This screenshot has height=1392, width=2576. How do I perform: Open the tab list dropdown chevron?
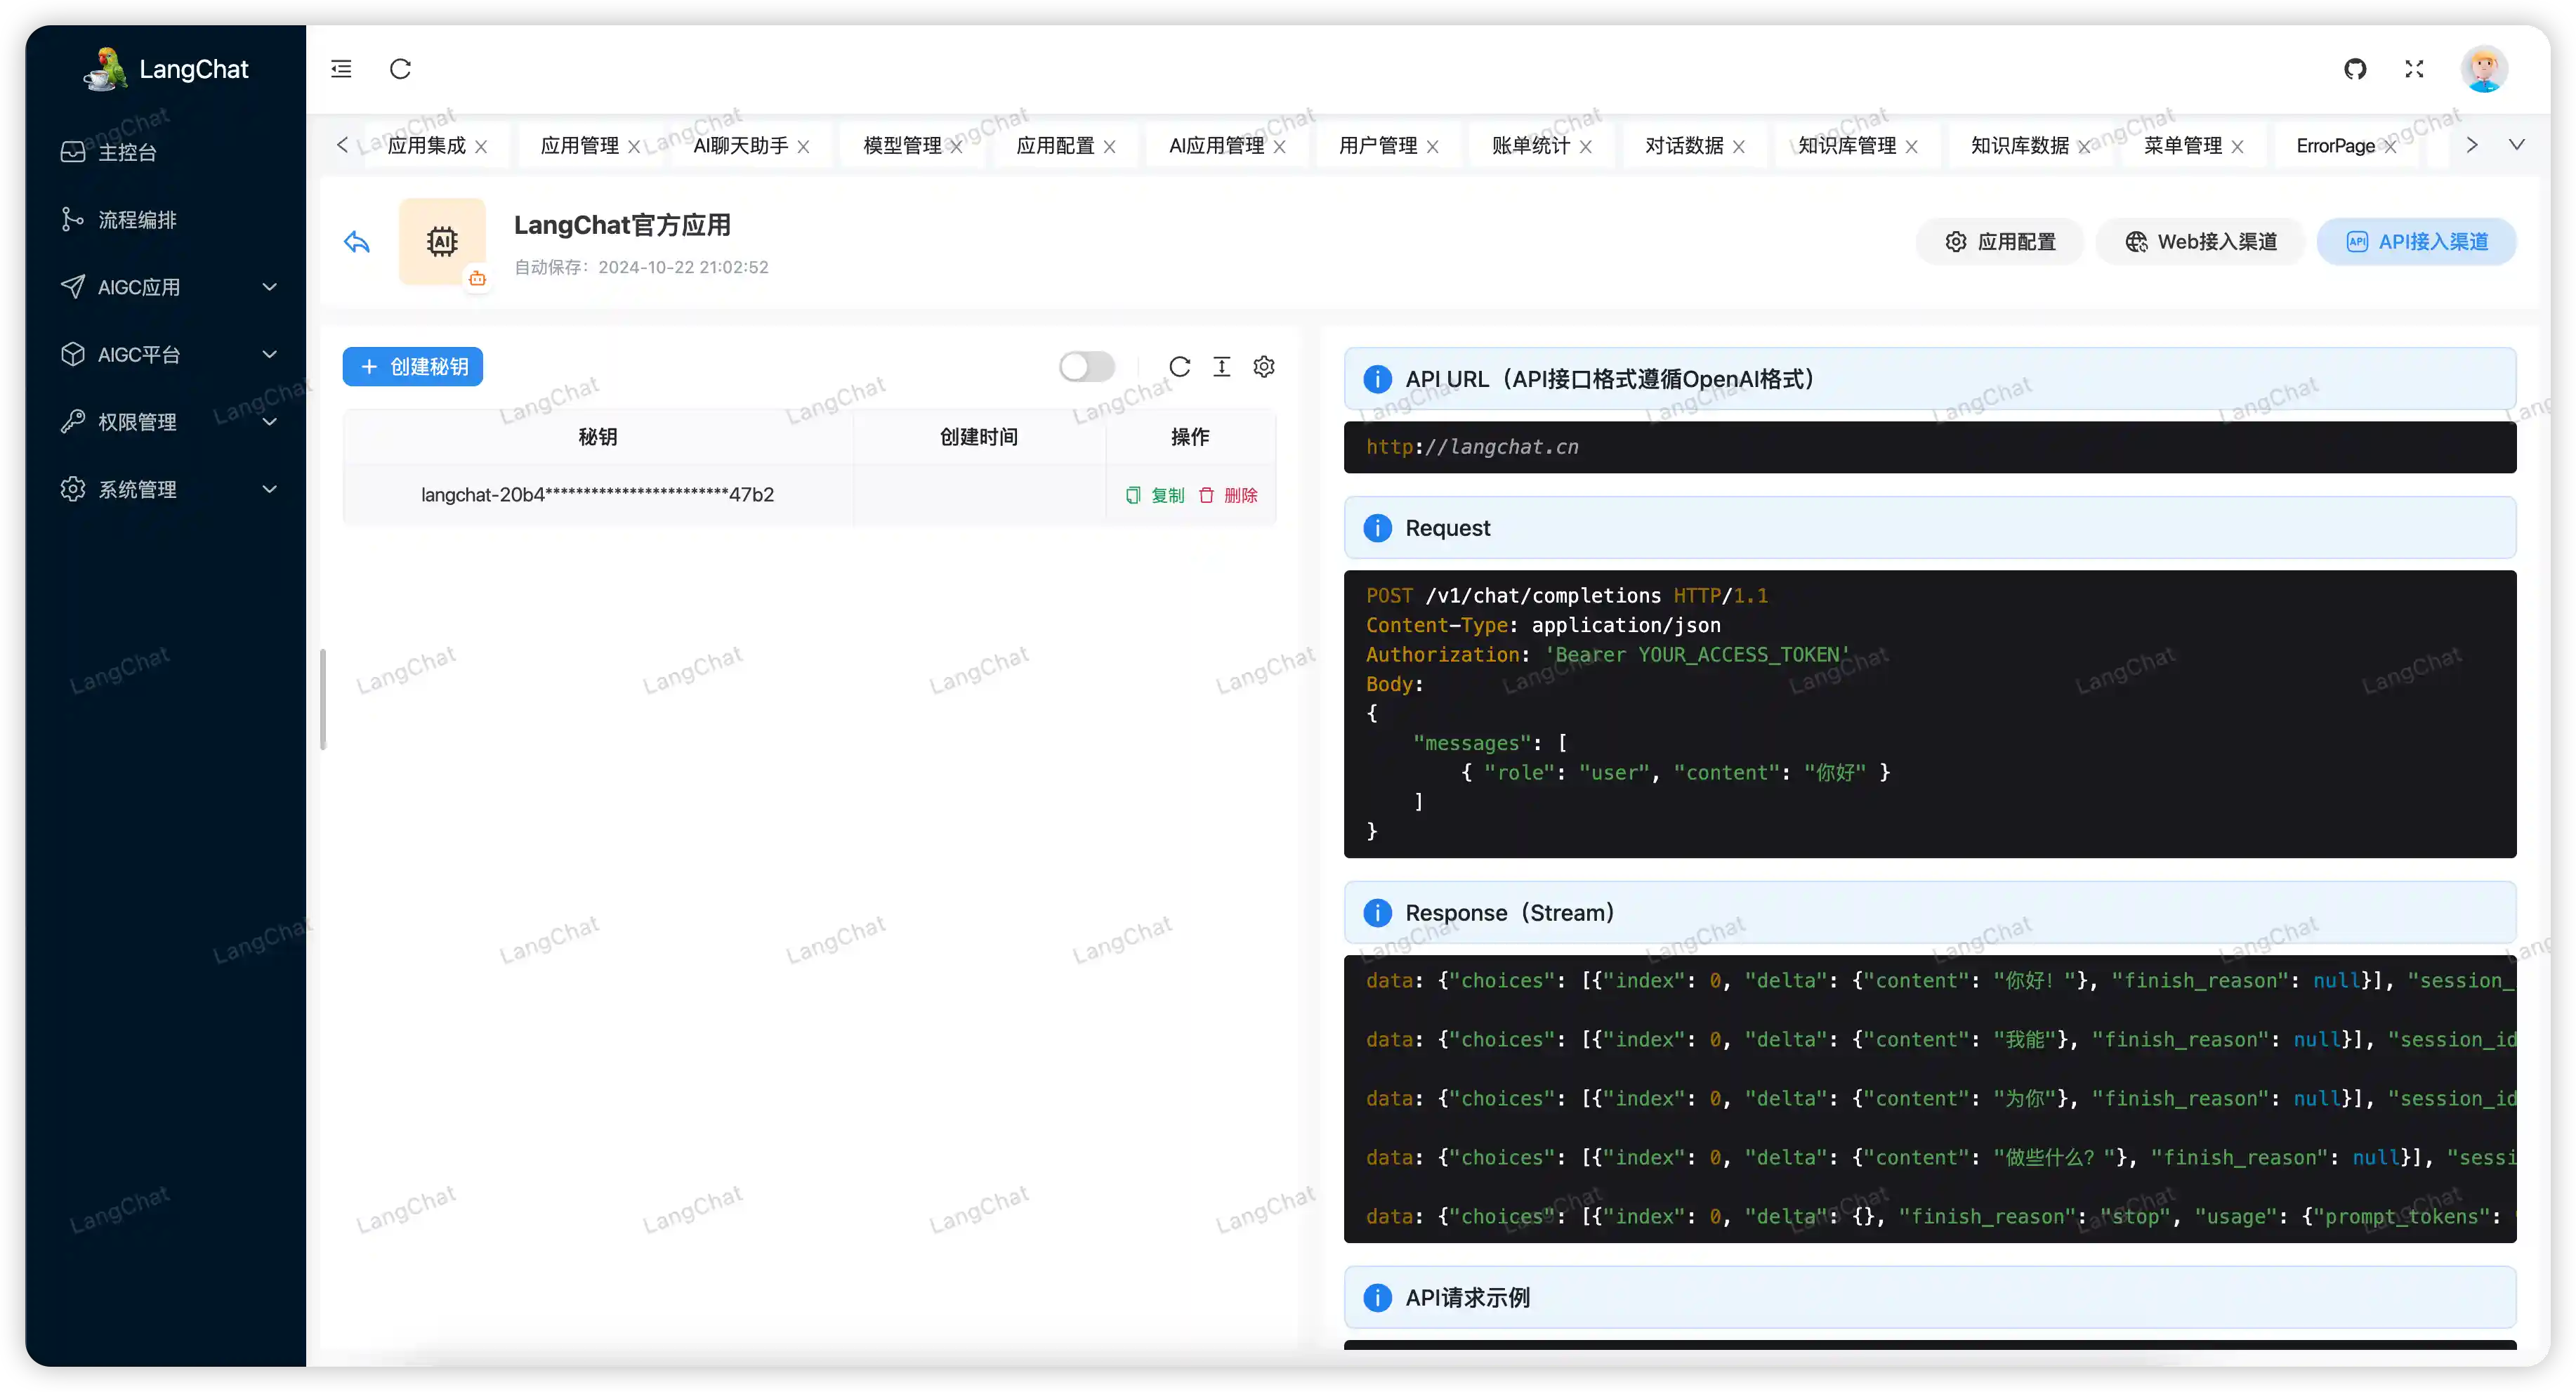2516,145
